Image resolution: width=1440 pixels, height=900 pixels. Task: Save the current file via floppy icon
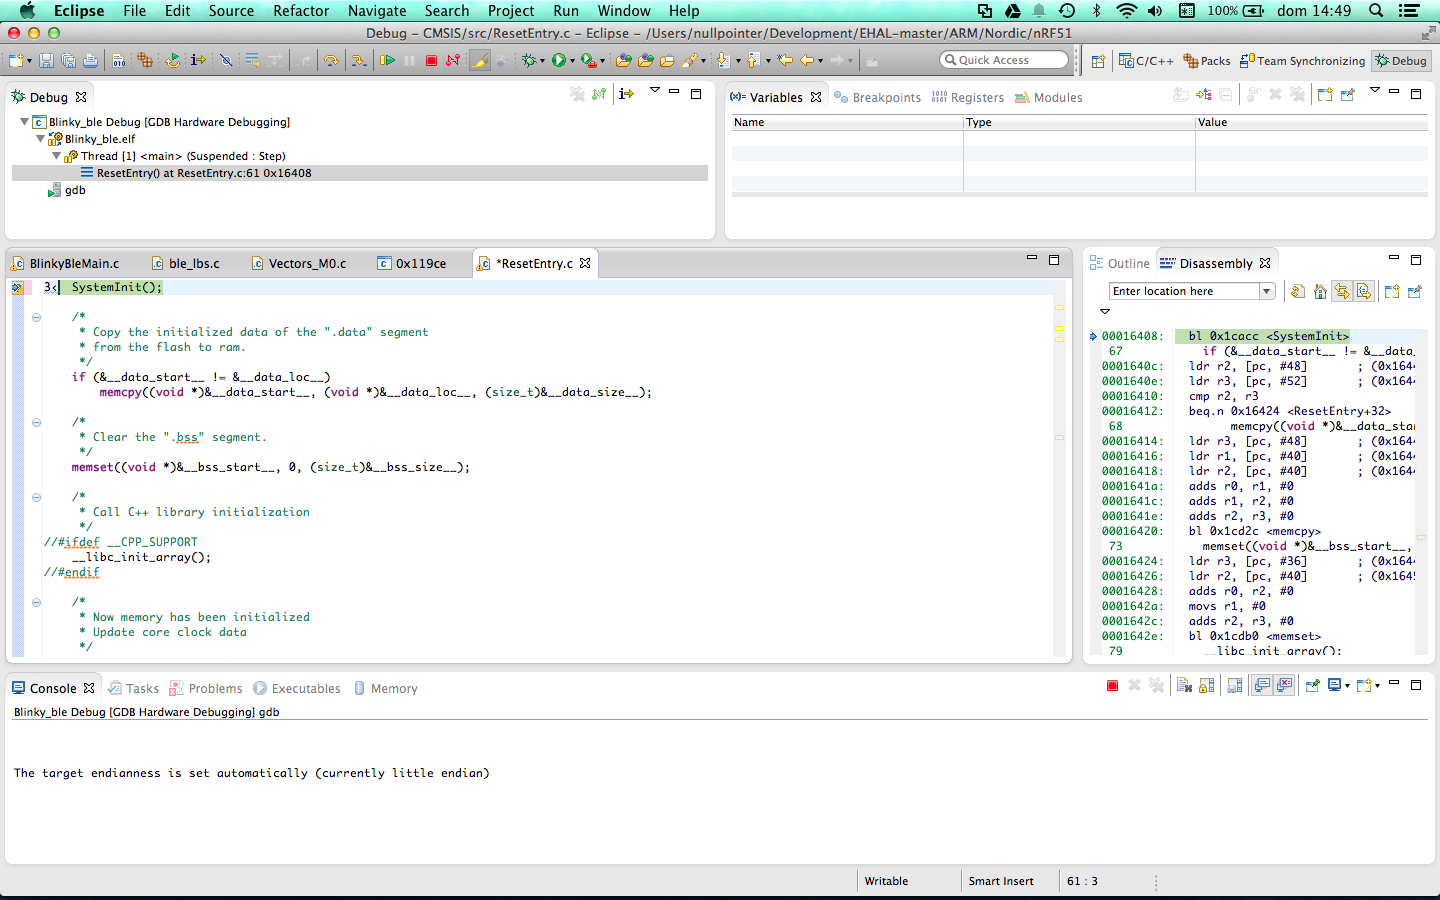tap(46, 61)
